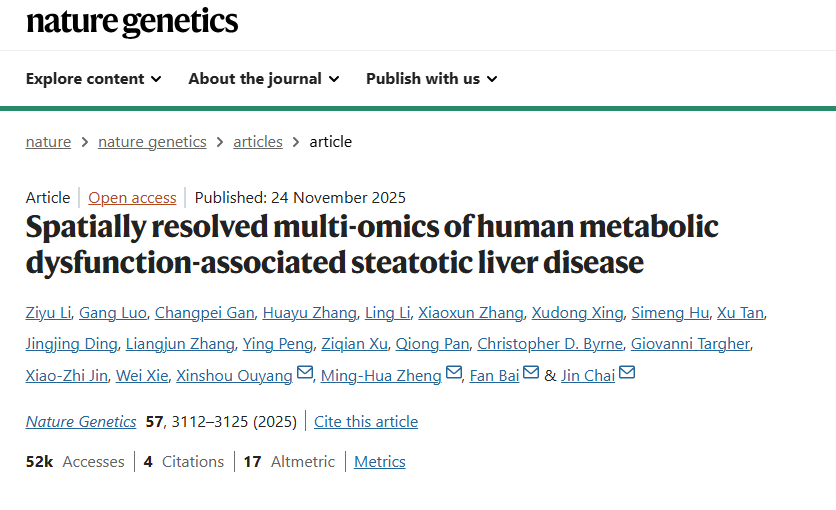Click the mail icon after Fan Bai
This screenshot has height=510, width=836.
[531, 375]
